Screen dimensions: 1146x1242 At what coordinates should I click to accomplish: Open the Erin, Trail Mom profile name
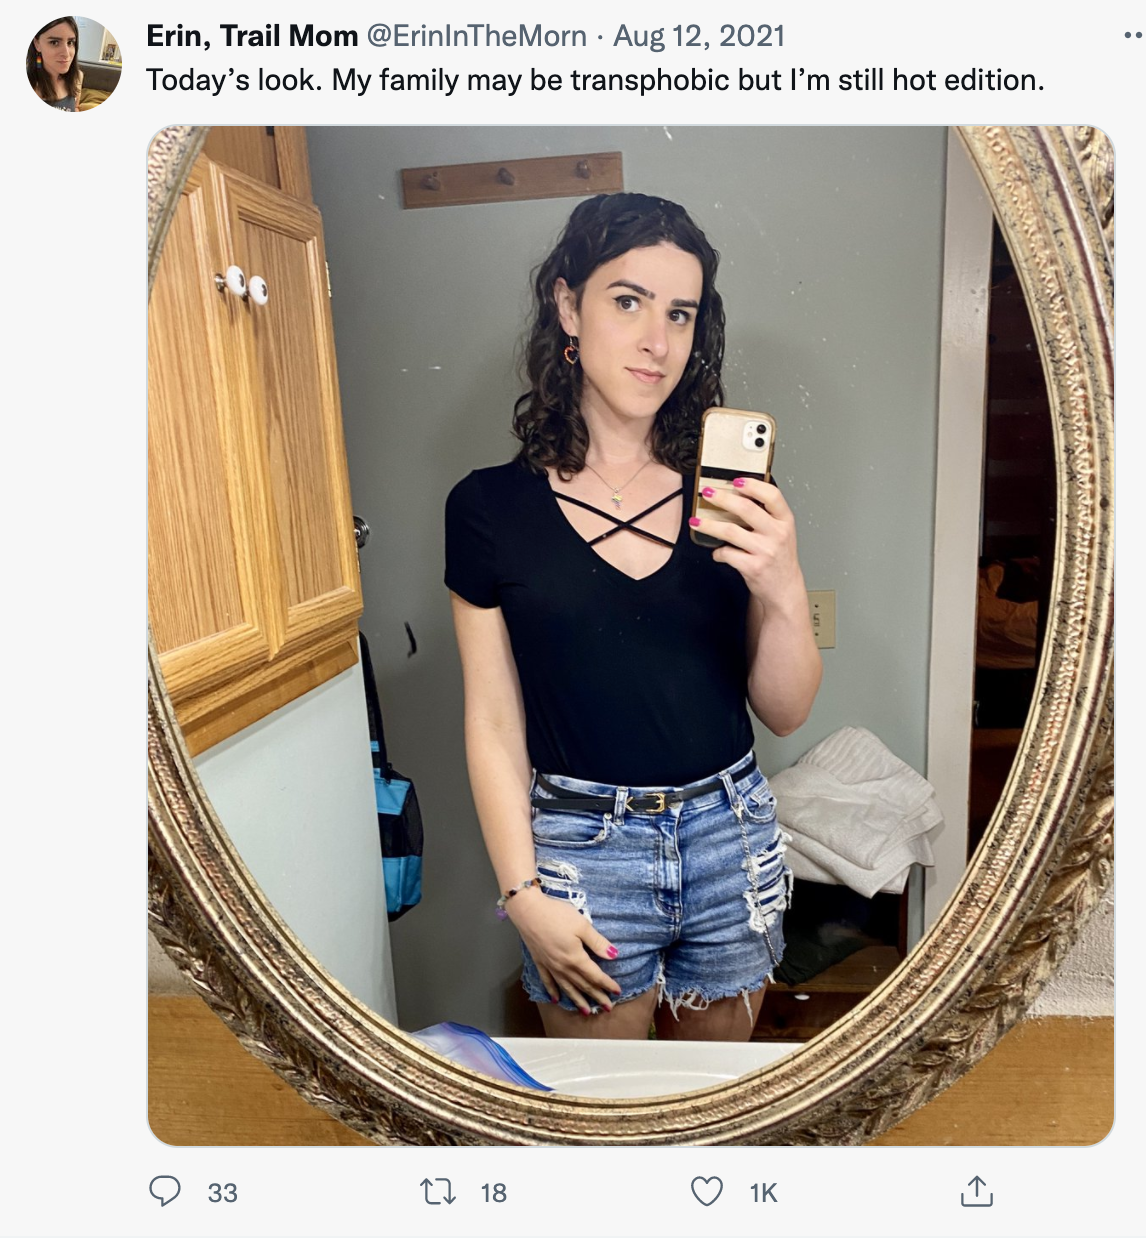click(x=252, y=36)
